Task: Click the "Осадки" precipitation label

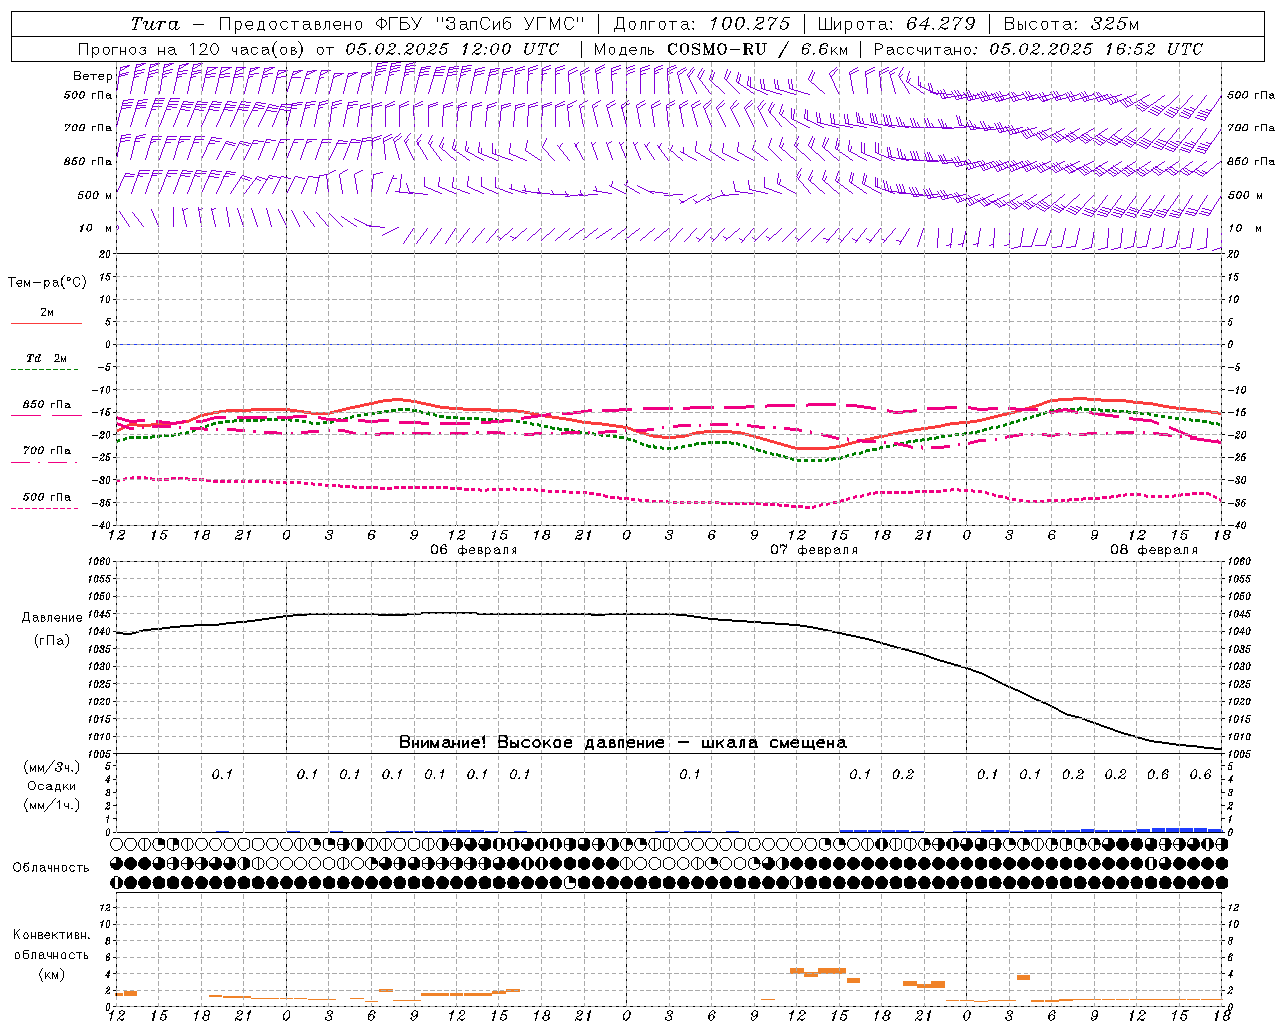Action: [51, 786]
